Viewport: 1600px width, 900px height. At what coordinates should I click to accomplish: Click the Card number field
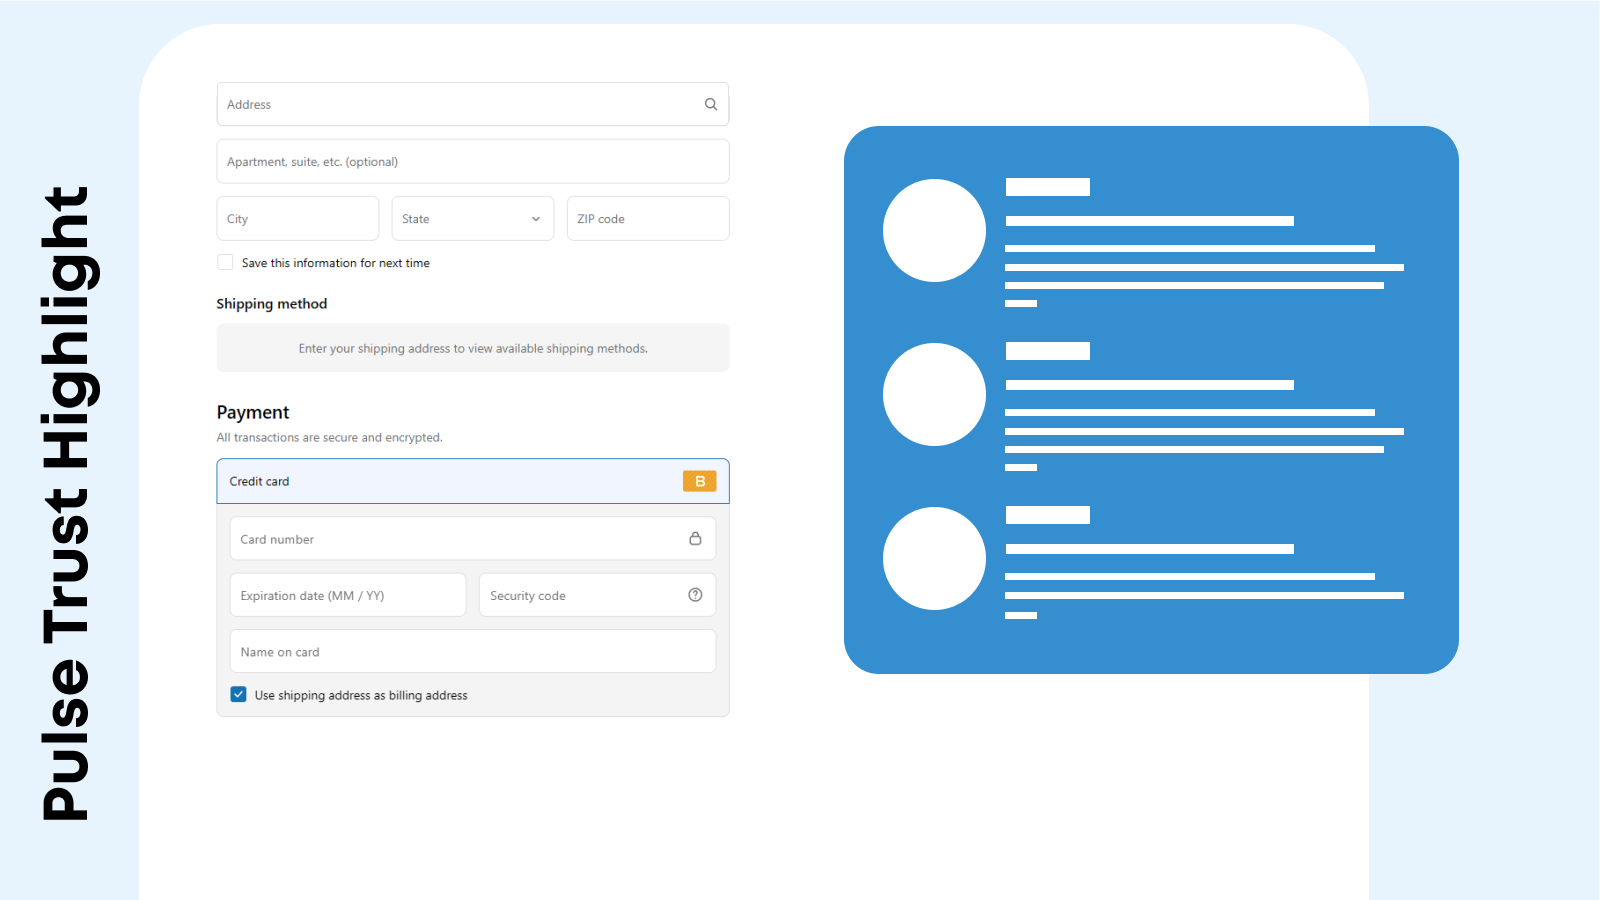click(473, 538)
